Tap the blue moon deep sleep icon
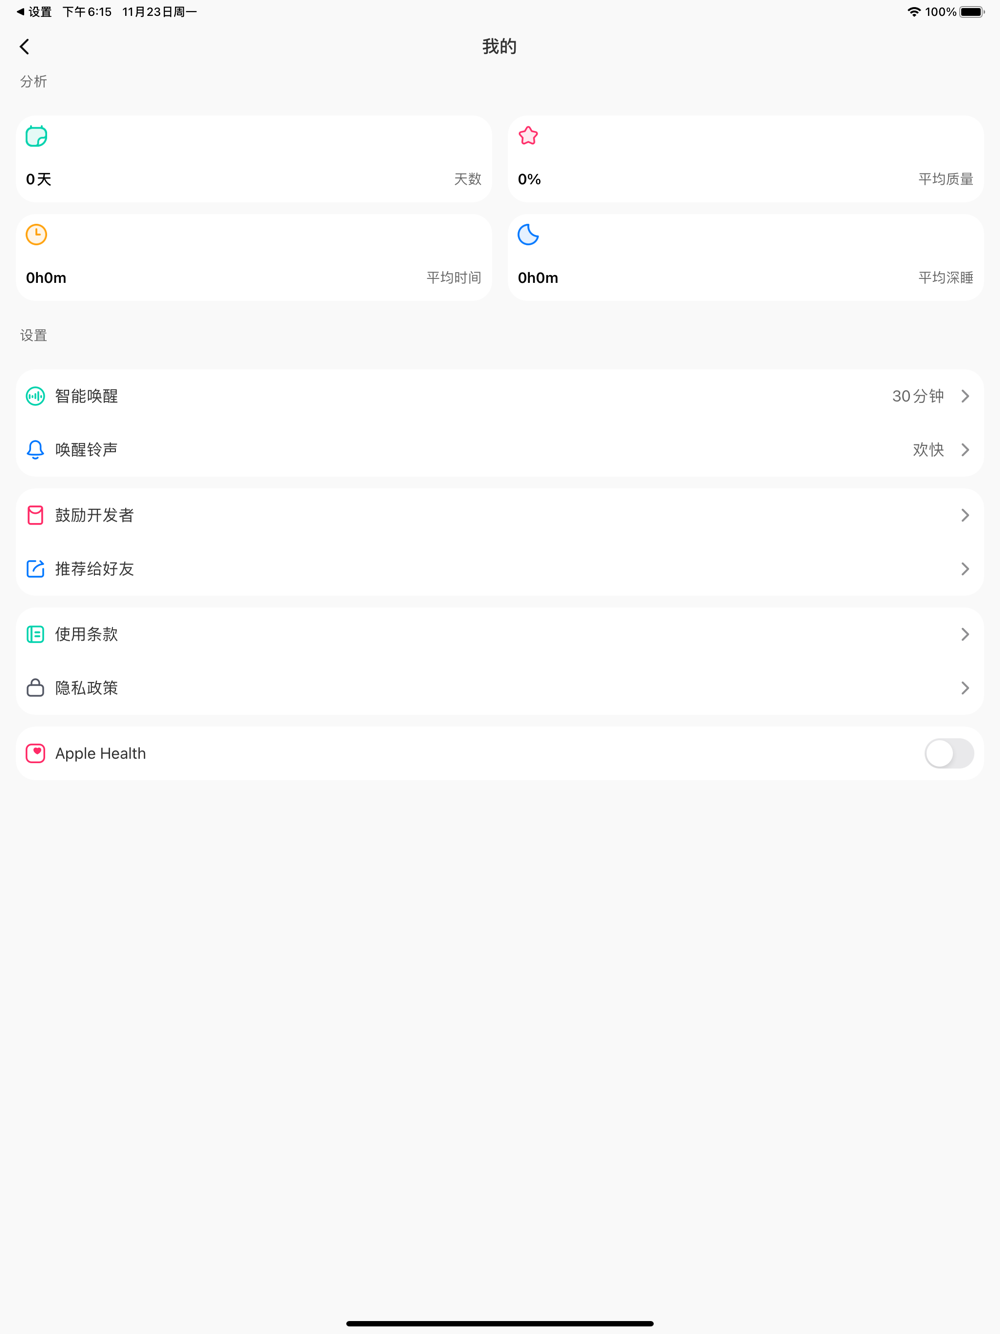 click(528, 234)
